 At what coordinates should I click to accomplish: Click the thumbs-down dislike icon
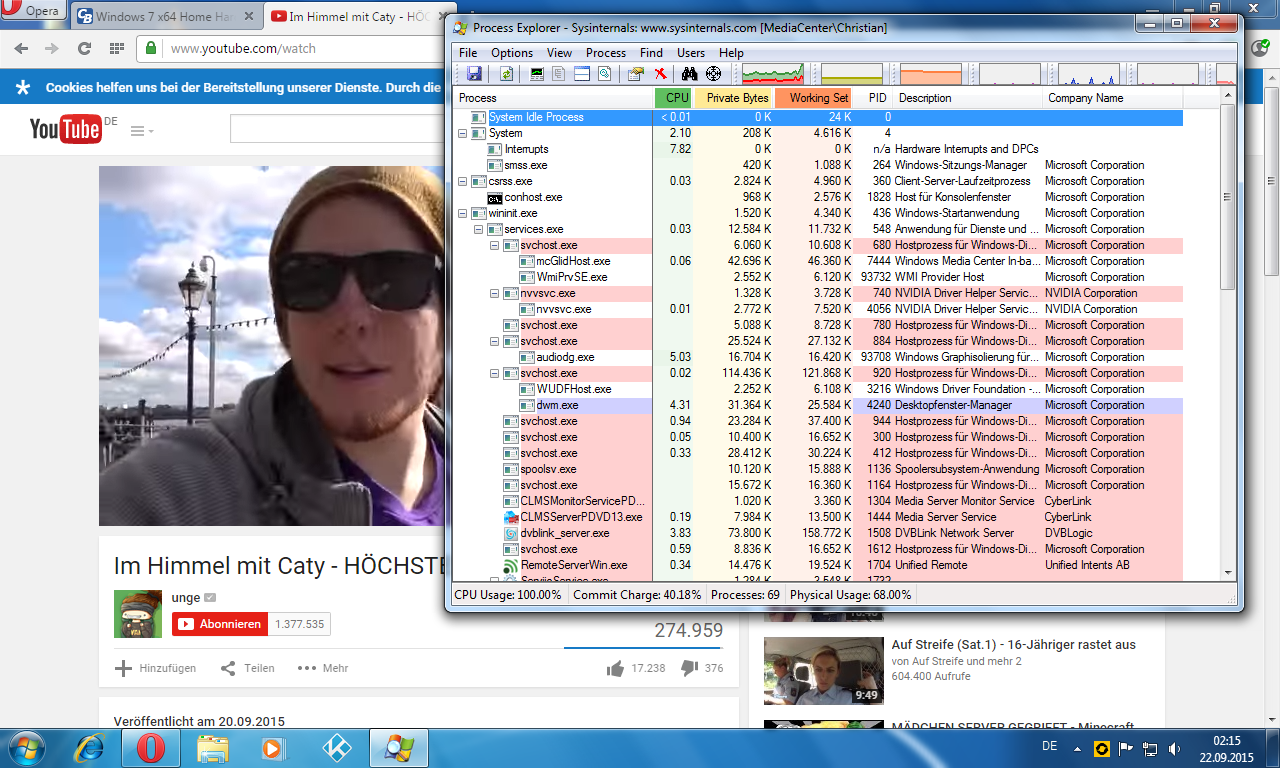pyautogui.click(x=689, y=668)
